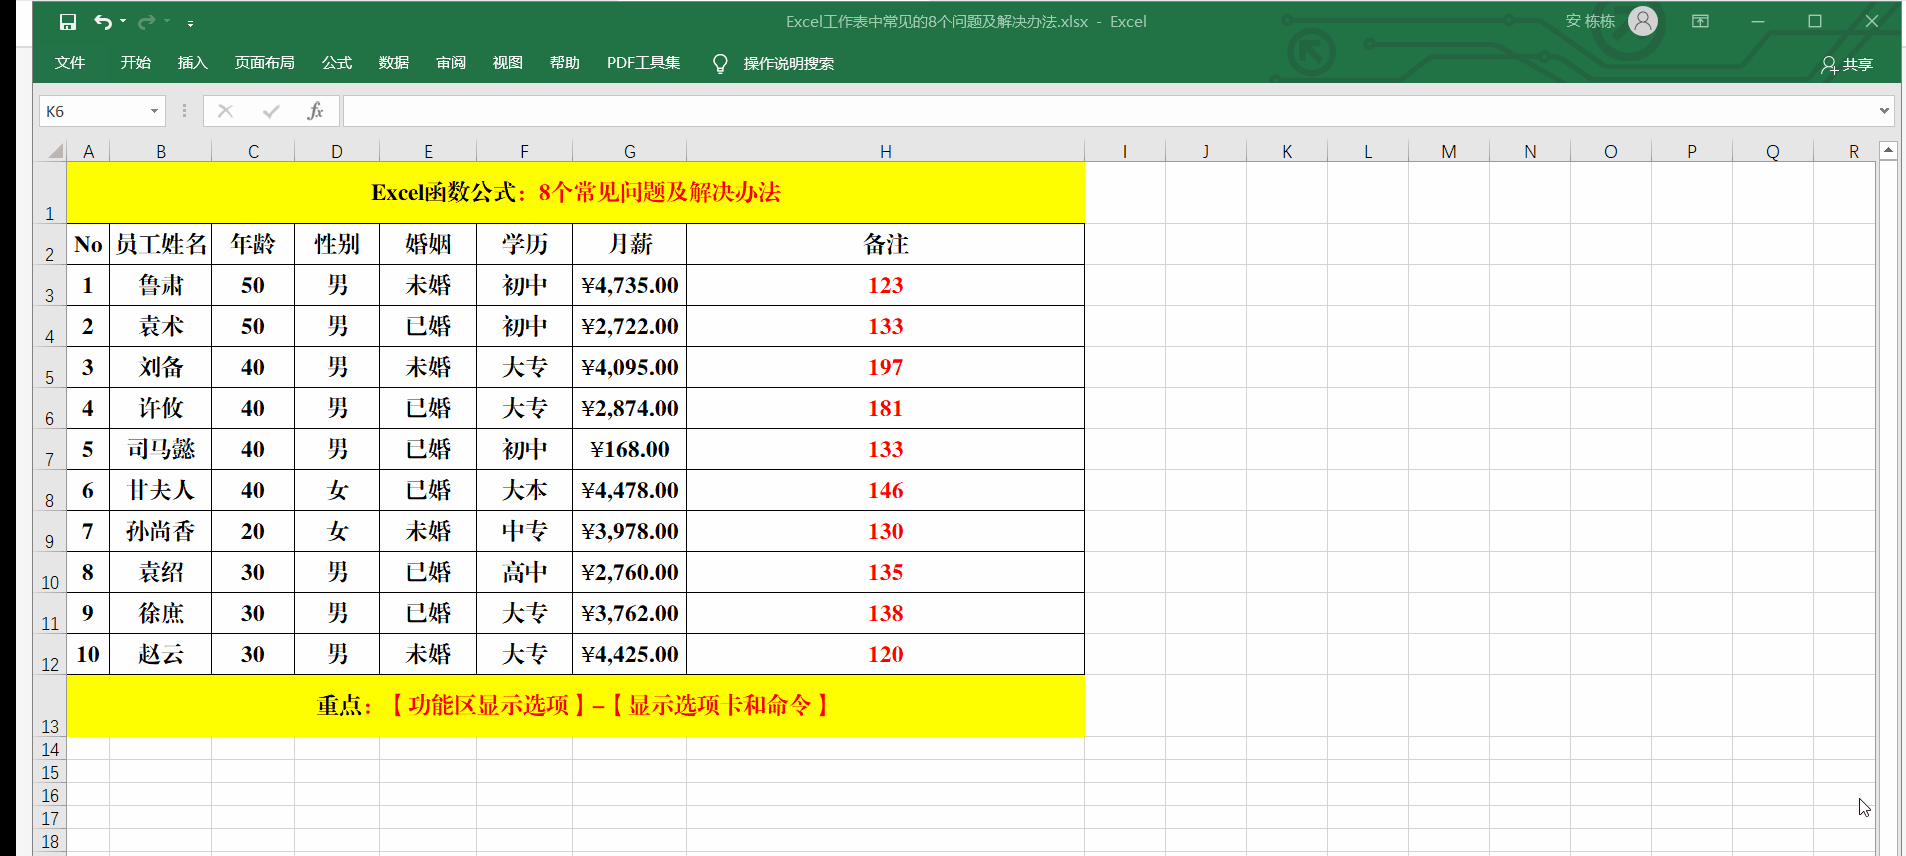1906x856 pixels.
Task: Click the Cancel X formula bar icon
Action: 226,111
